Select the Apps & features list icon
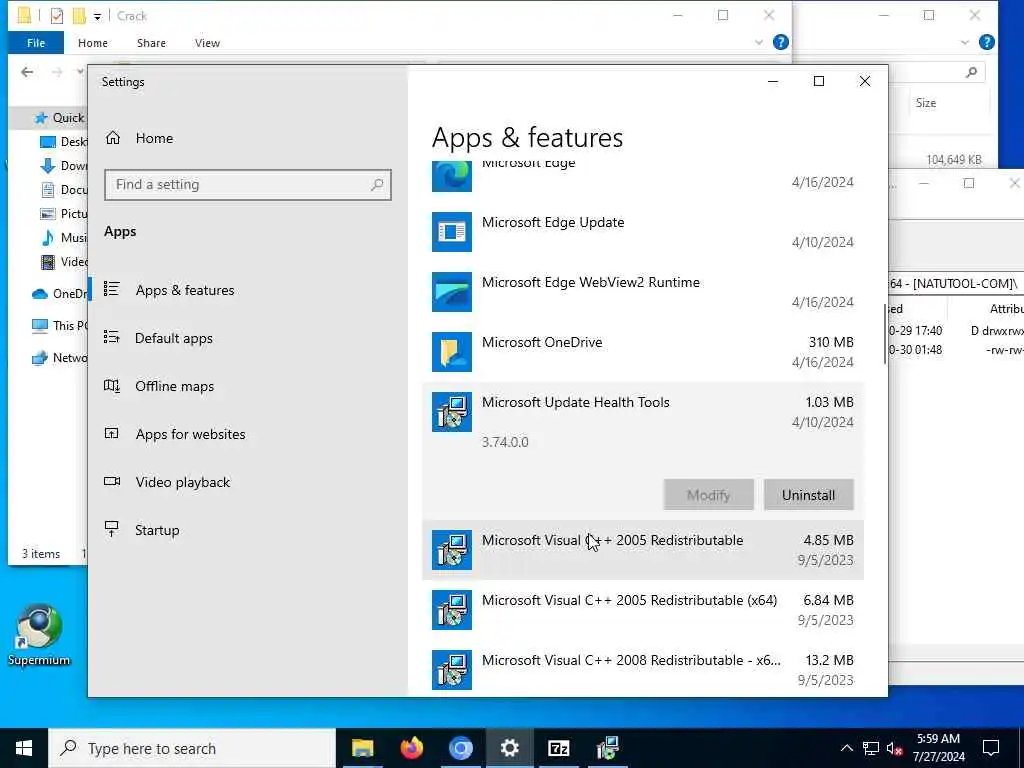Viewport: 1024px width, 768px height. (x=112, y=289)
